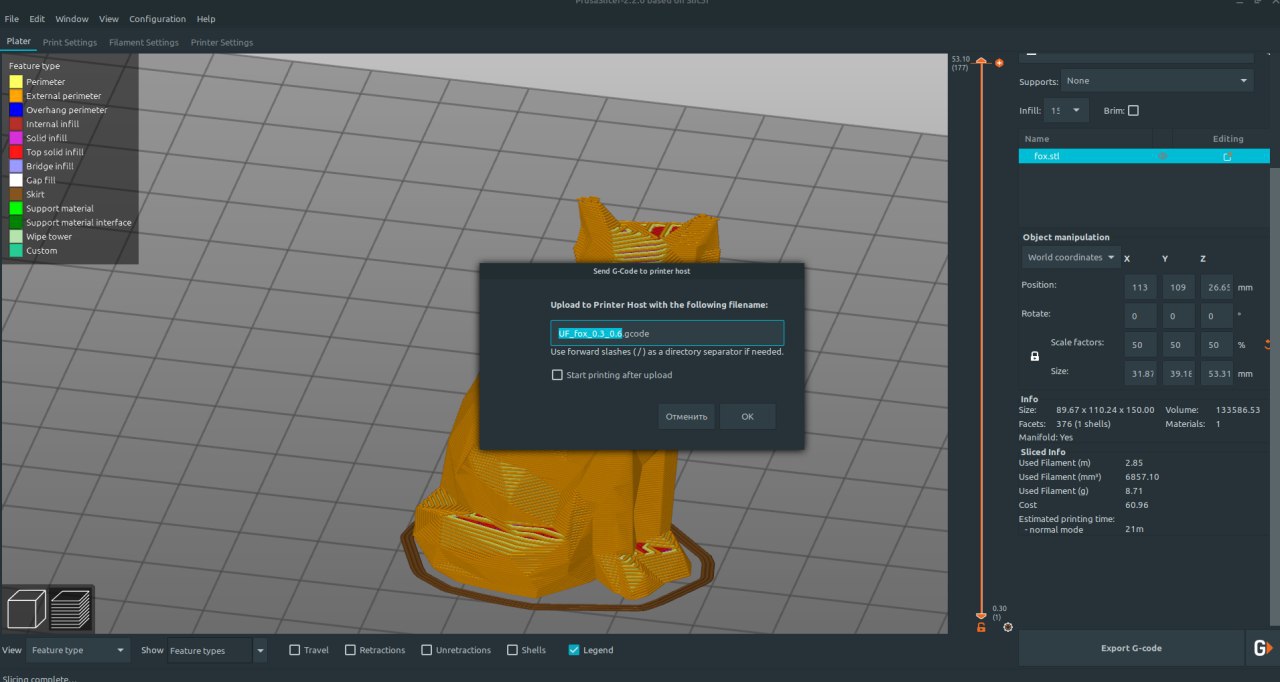This screenshot has height=682, width=1280.
Task: Open the Window menu
Action: (71, 19)
